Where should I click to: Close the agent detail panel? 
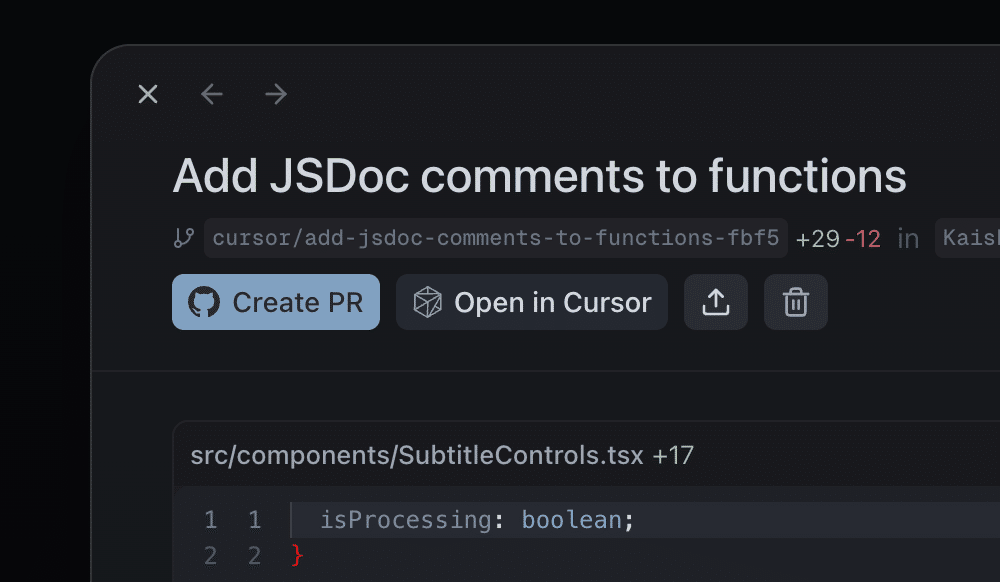148,94
